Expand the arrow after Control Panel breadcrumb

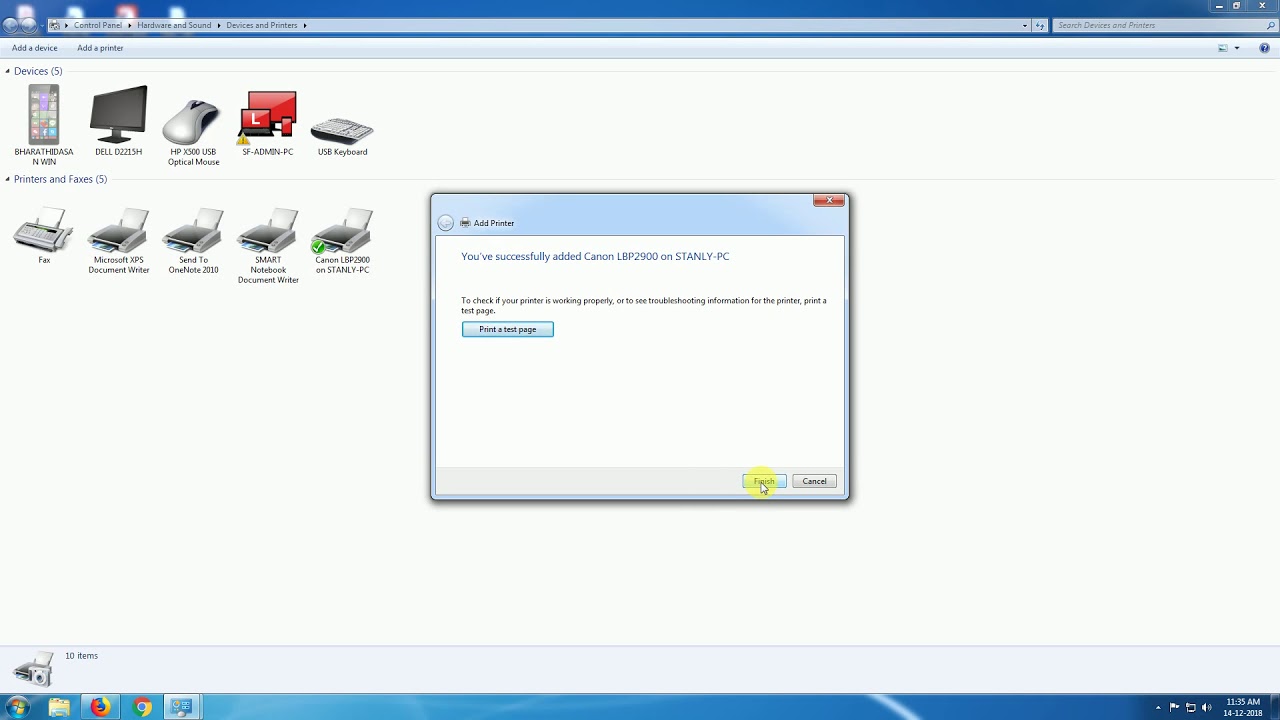coord(129,25)
